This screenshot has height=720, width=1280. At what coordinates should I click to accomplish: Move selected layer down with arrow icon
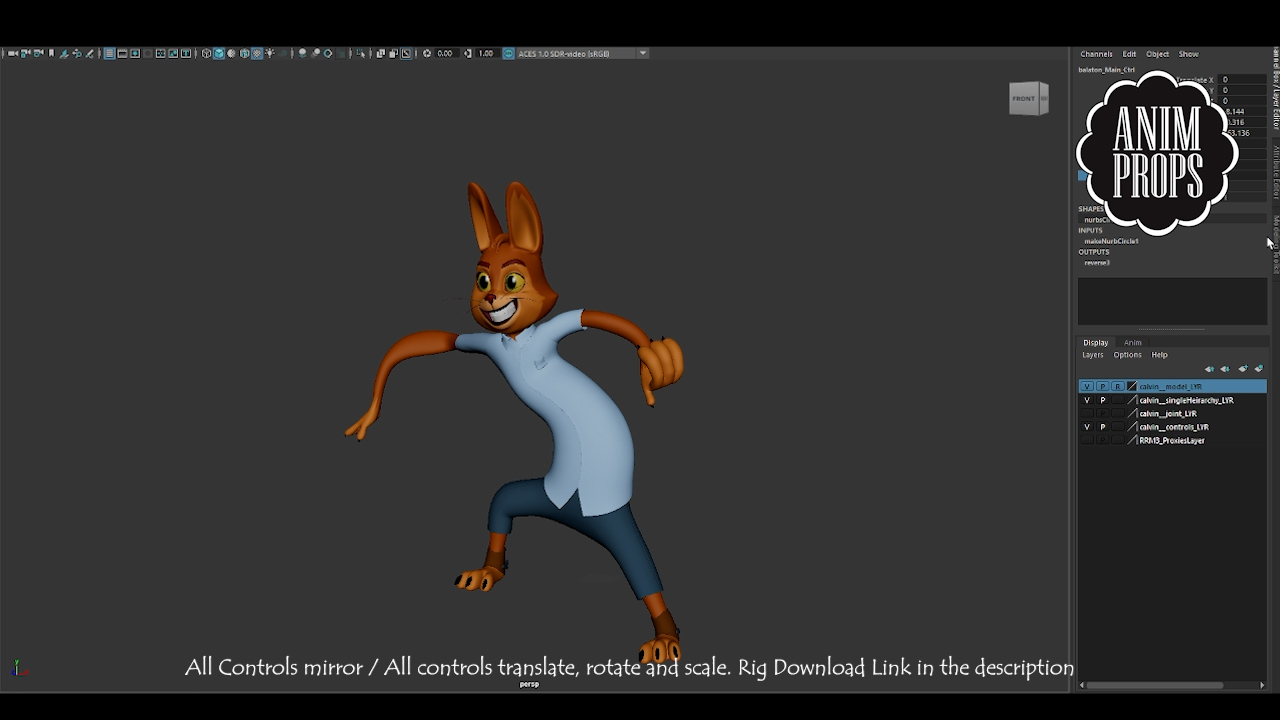click(x=1225, y=369)
